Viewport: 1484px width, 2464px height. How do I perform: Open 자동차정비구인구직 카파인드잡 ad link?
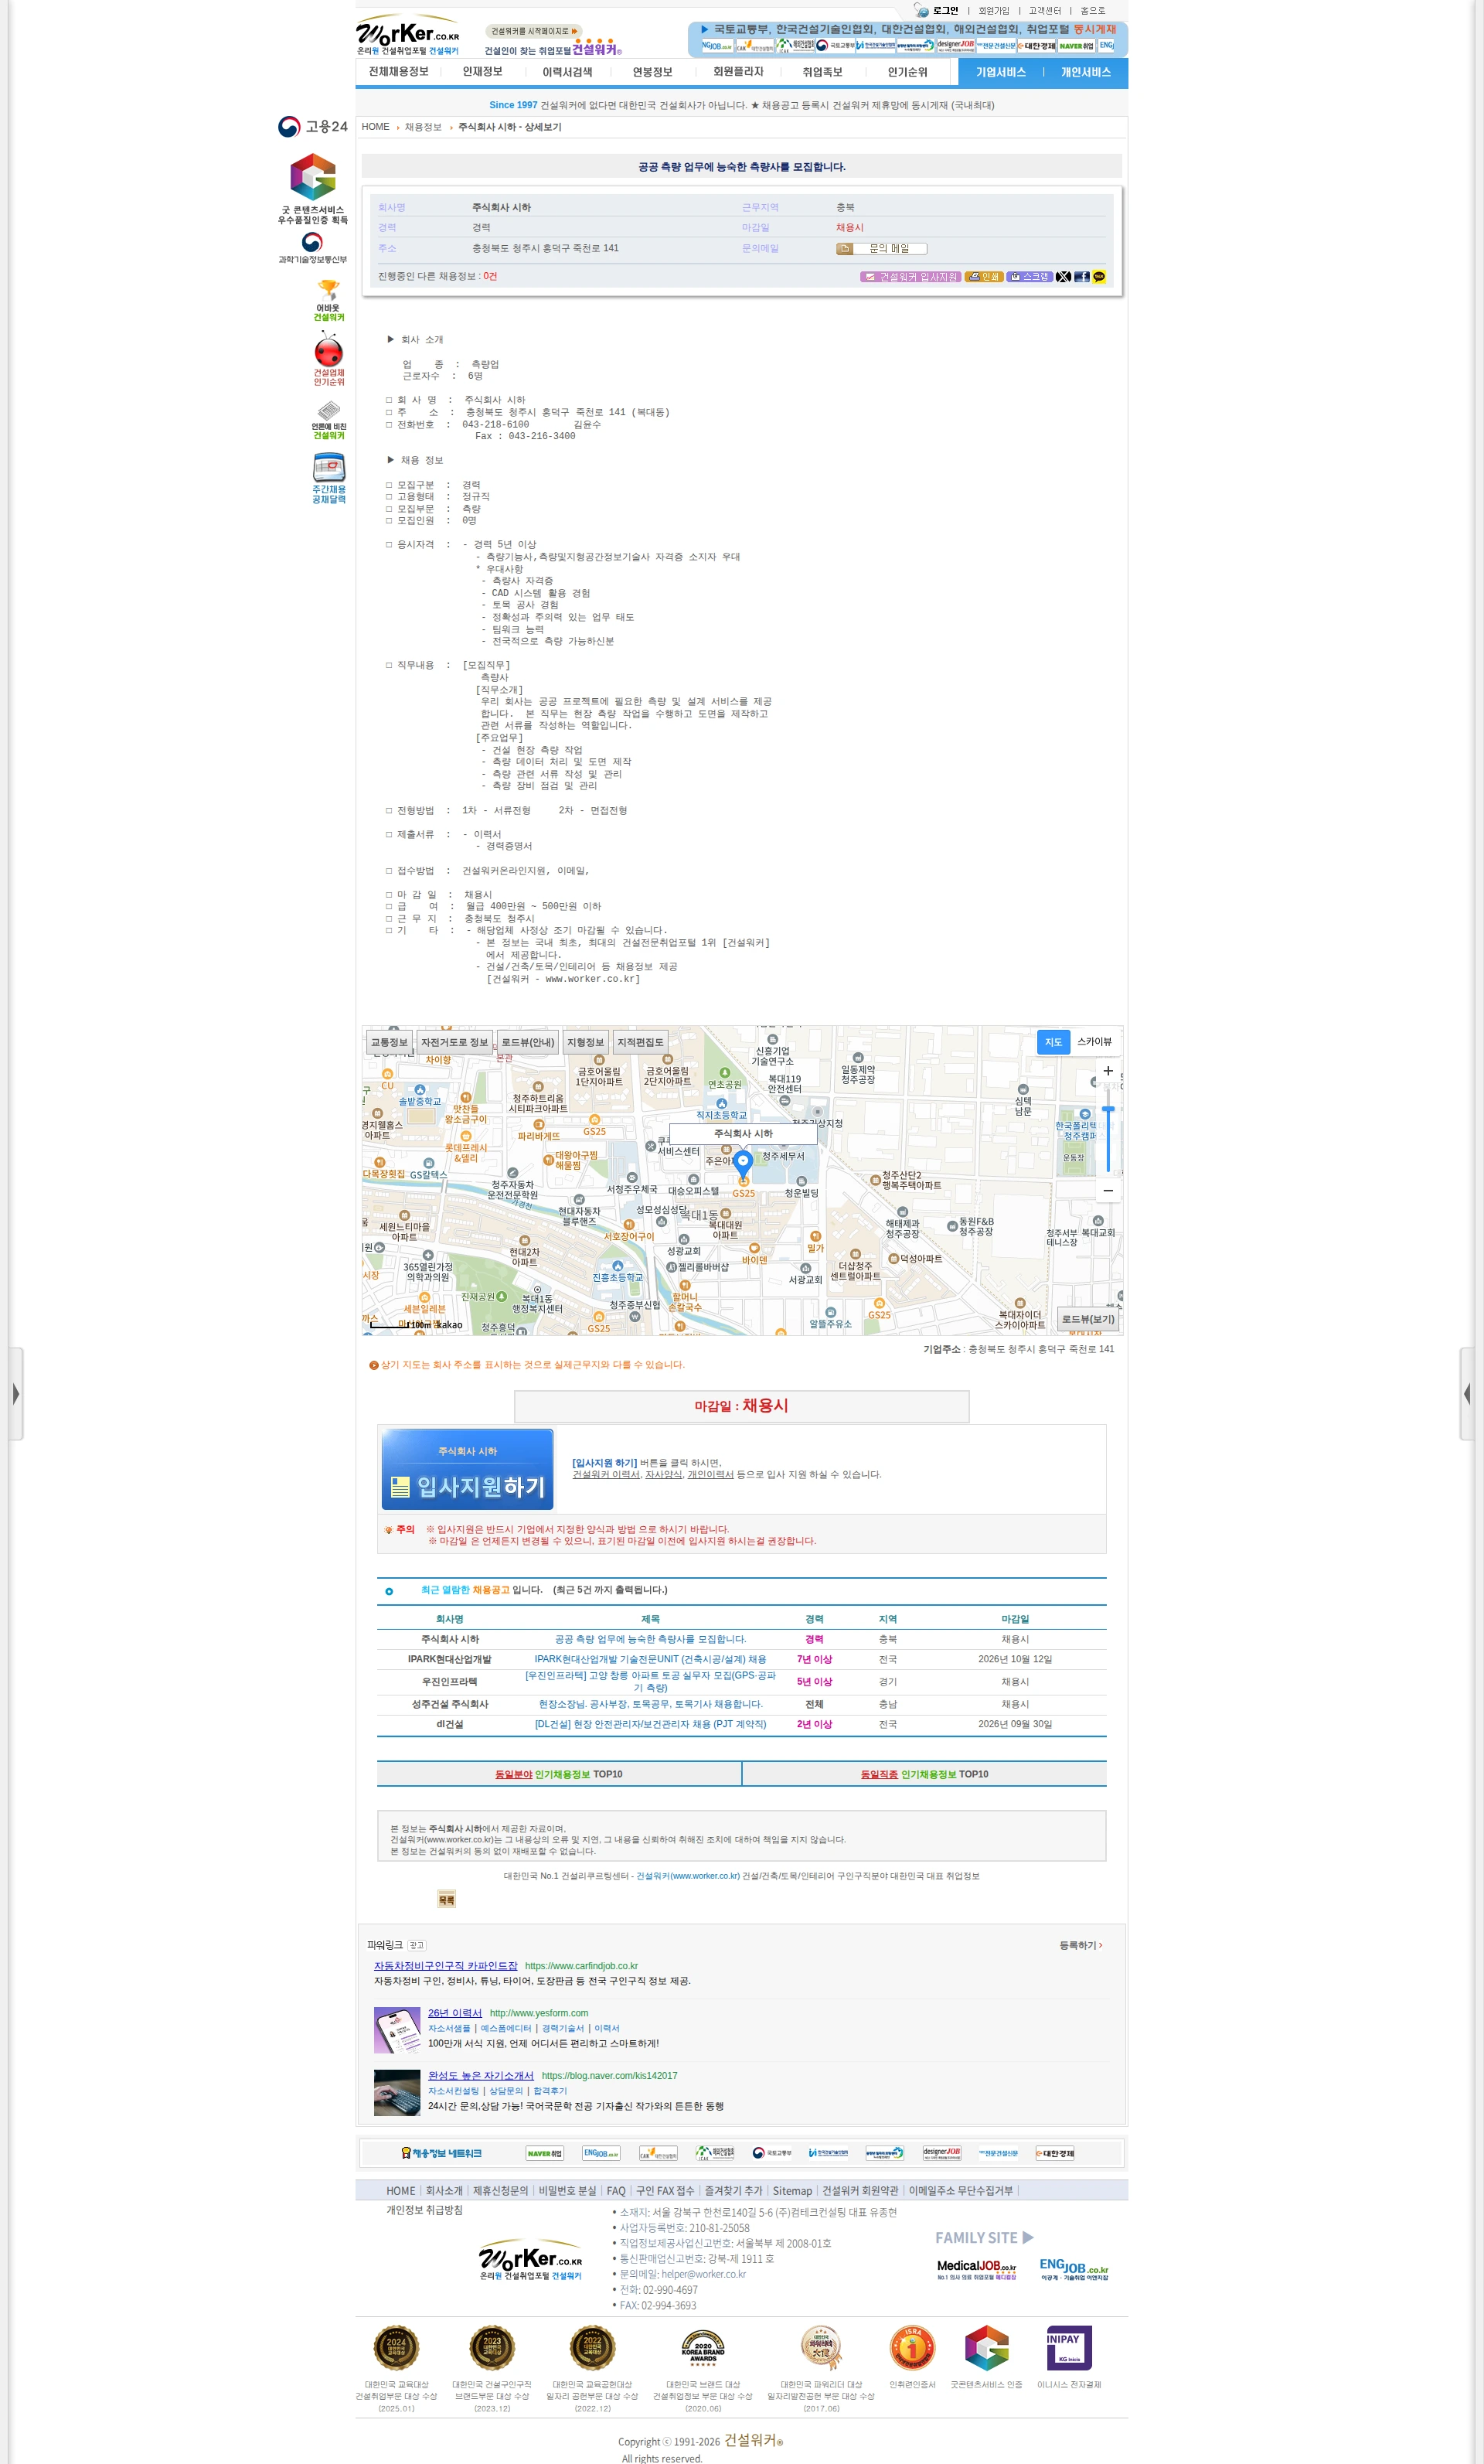pos(446,1966)
